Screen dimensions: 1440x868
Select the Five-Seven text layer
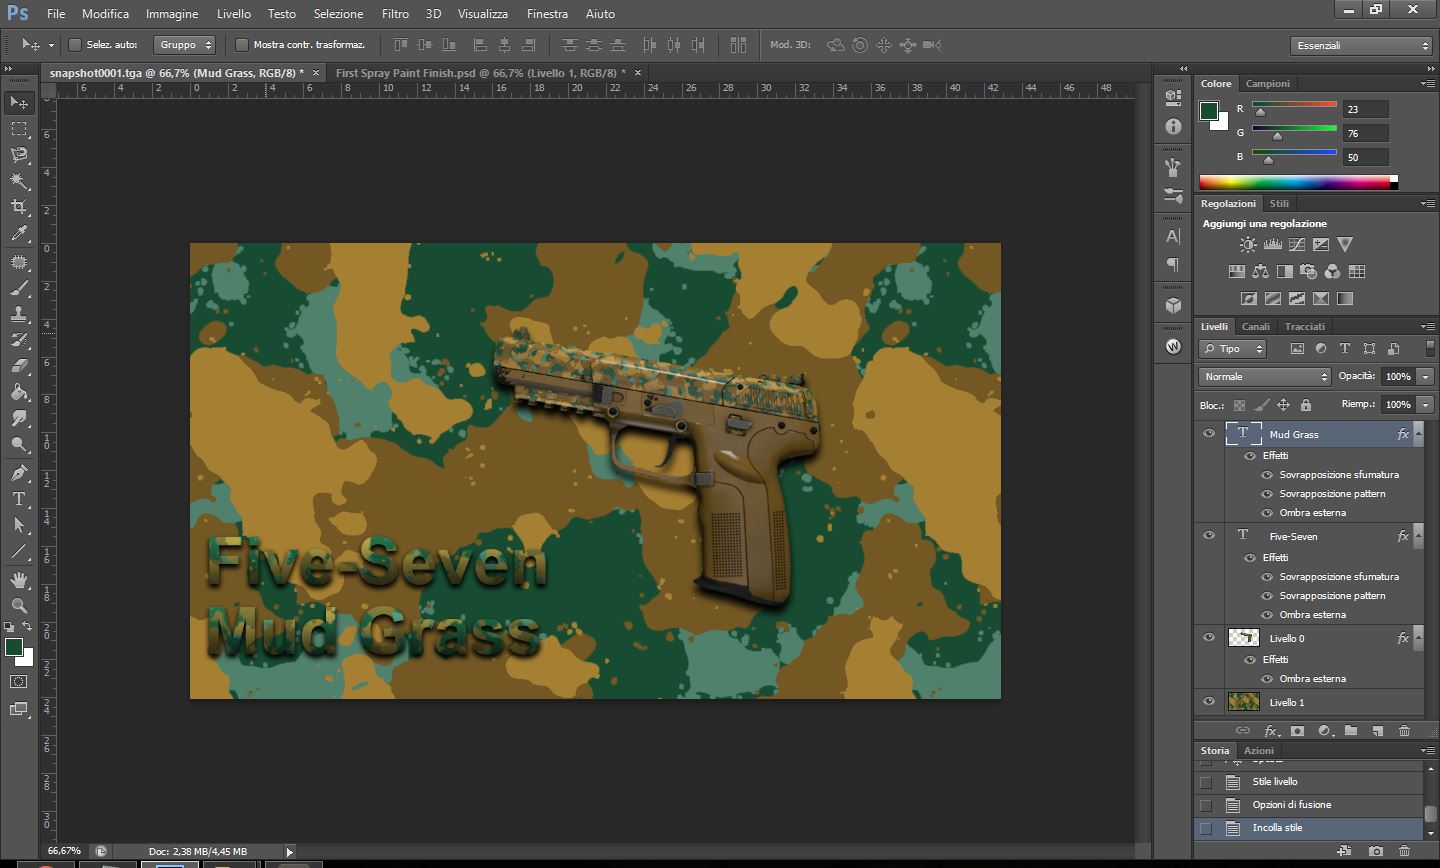point(1293,537)
